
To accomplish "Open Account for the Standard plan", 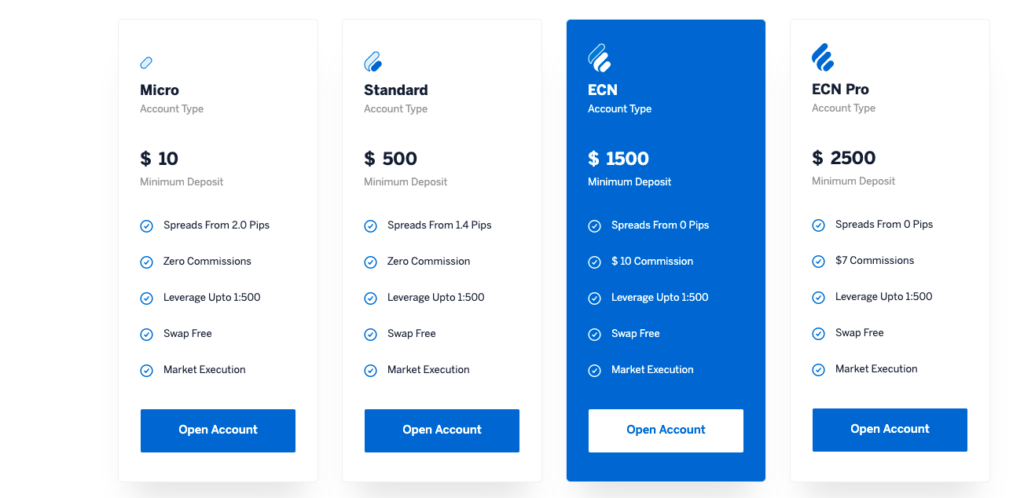I will pyautogui.click(x=442, y=430).
